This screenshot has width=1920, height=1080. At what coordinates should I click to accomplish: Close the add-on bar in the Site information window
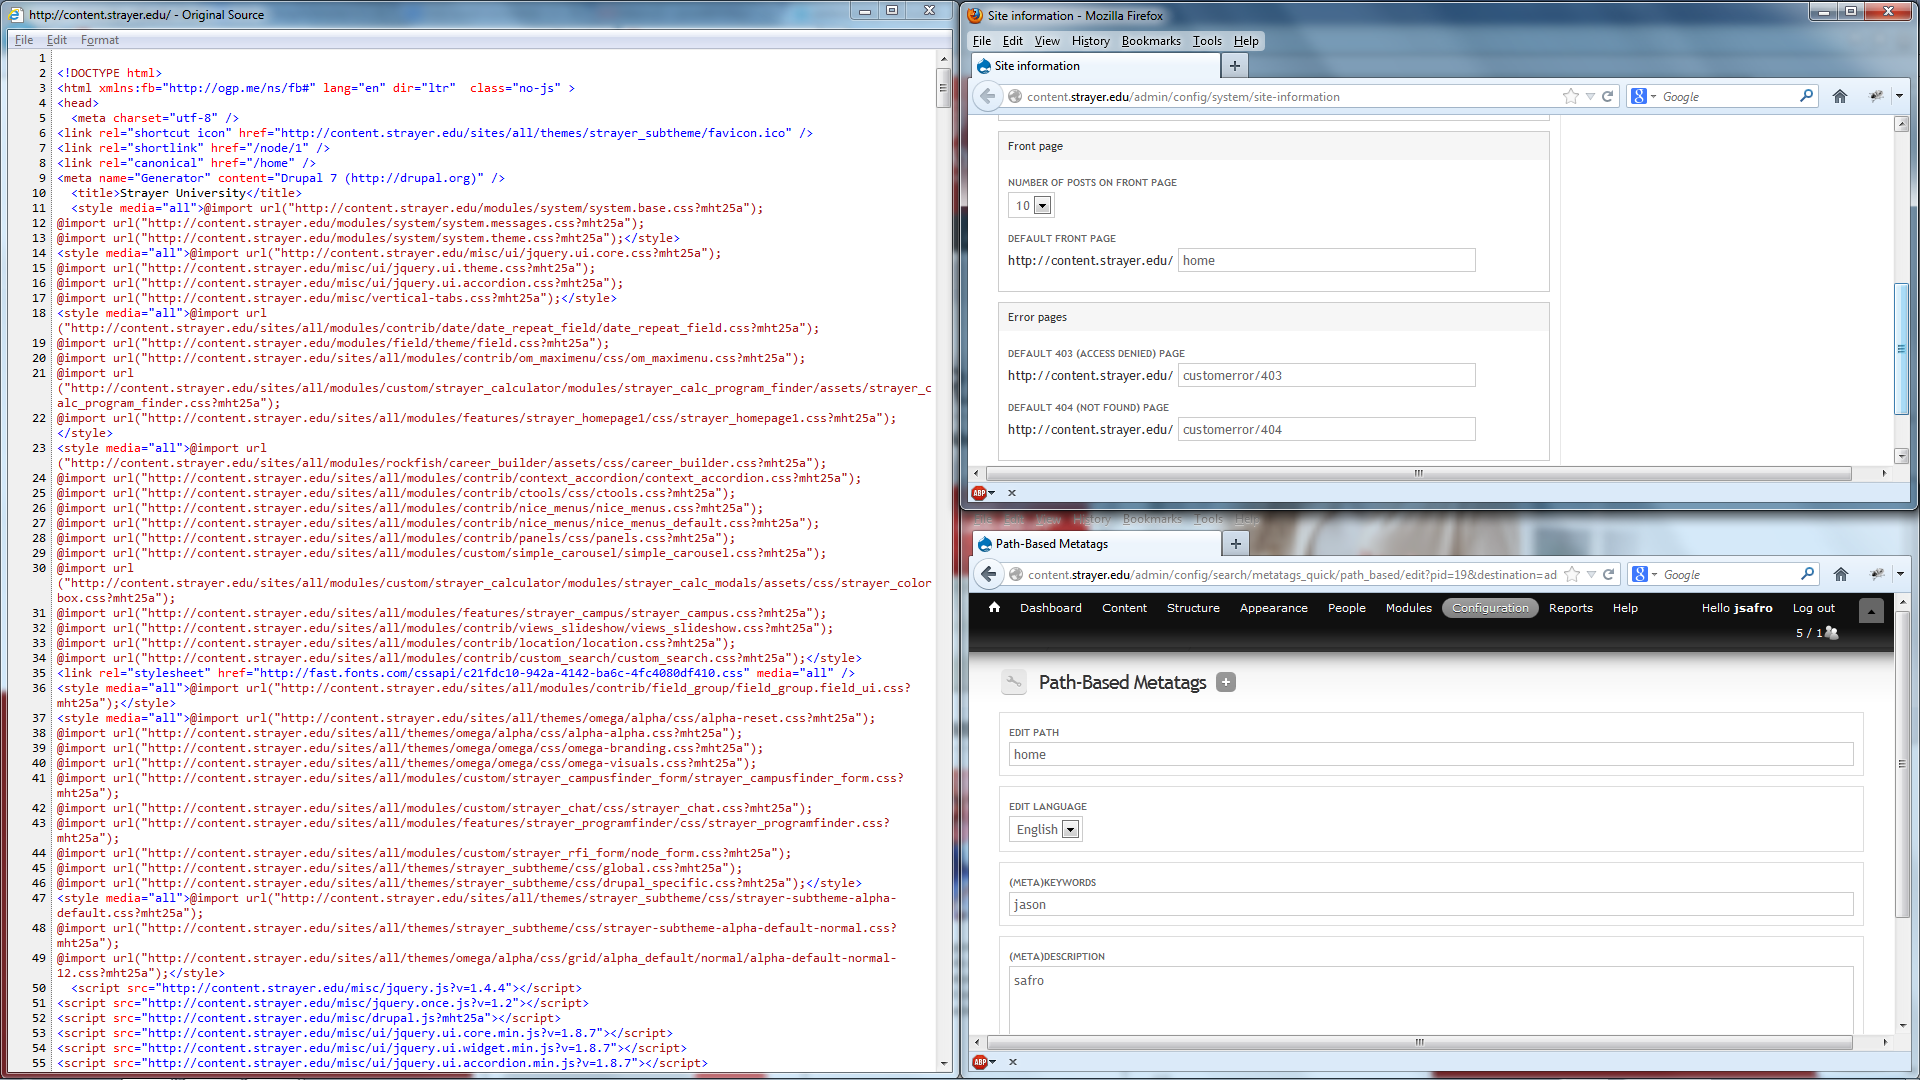click(1012, 493)
